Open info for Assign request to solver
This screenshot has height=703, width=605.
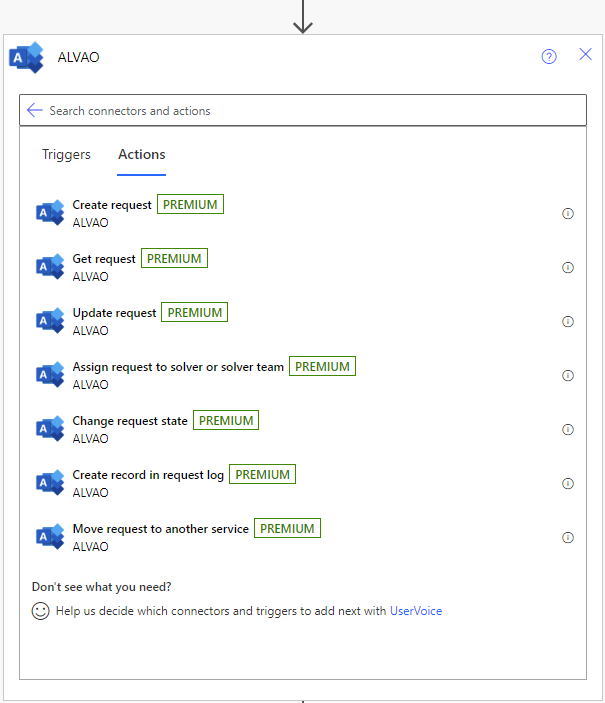click(568, 376)
